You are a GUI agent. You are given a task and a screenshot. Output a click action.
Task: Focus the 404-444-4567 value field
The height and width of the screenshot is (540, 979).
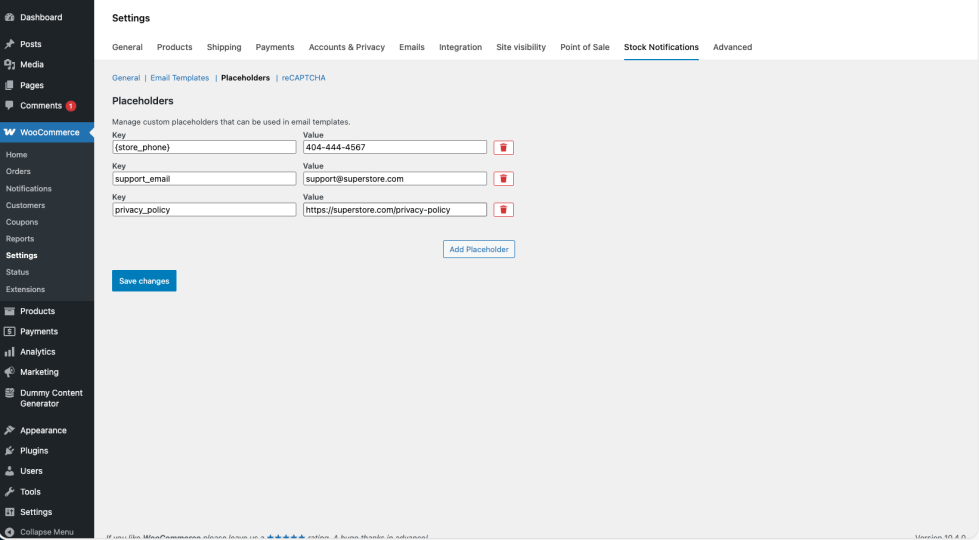point(395,147)
